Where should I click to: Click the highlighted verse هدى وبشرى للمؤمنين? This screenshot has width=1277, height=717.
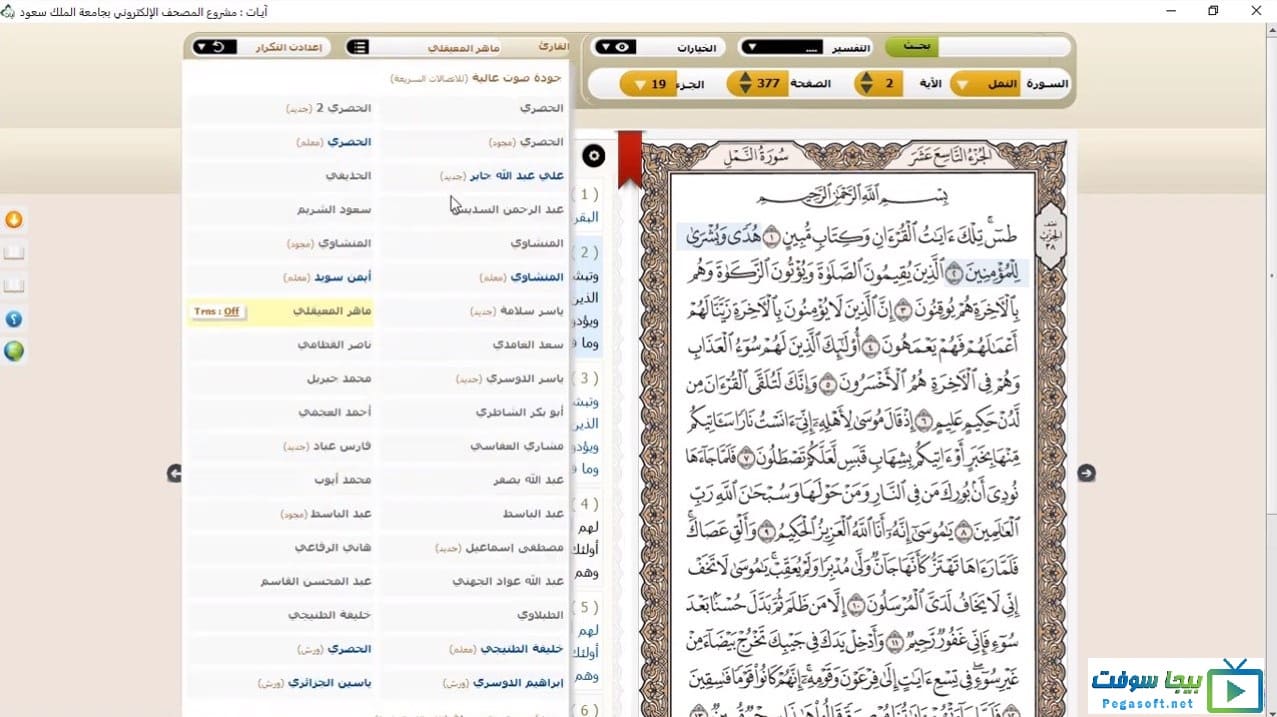tap(852, 253)
